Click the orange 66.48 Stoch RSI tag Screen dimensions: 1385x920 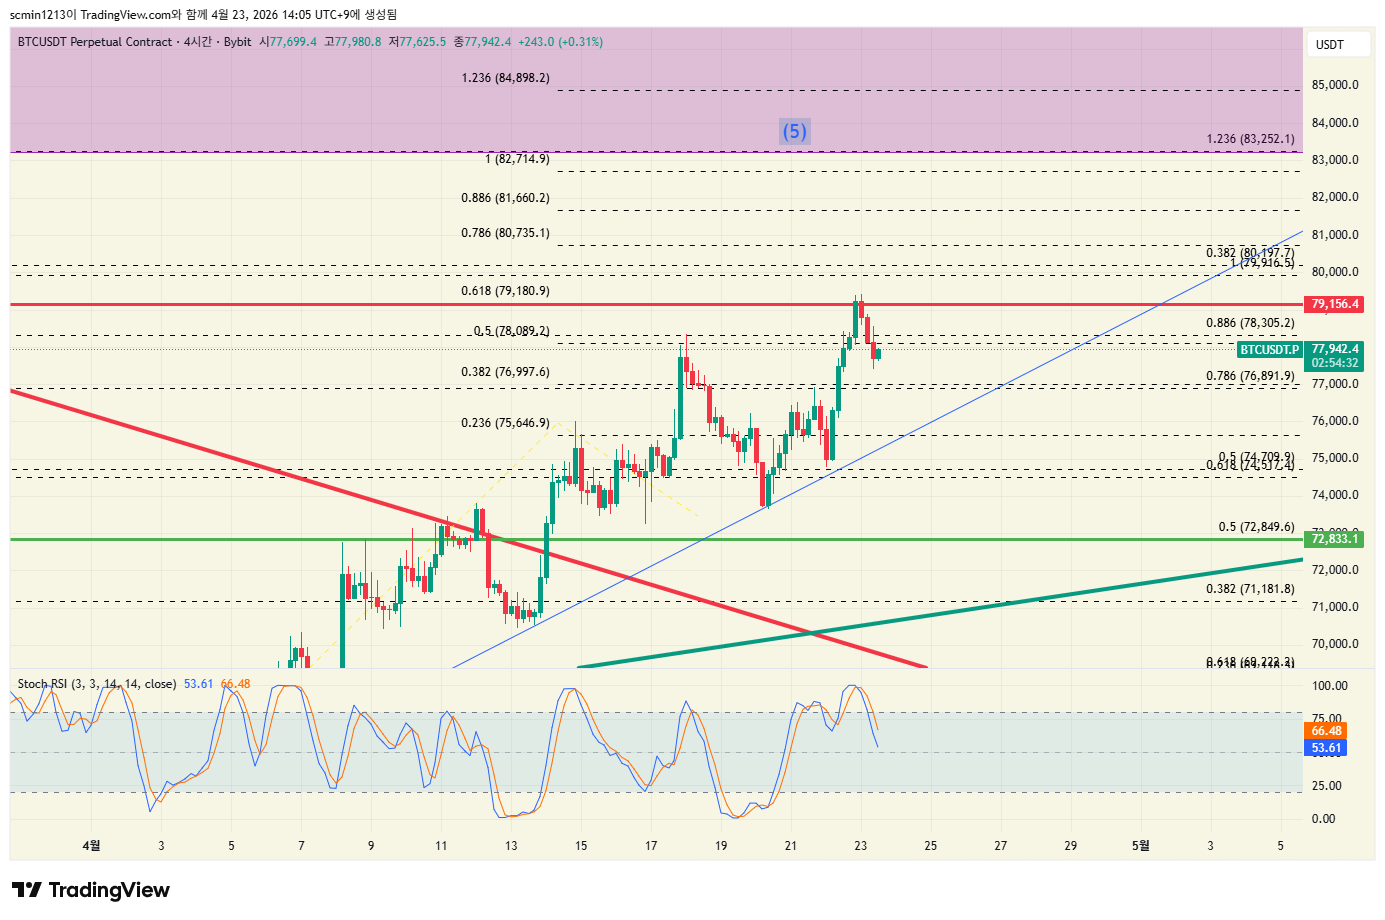coord(1326,731)
